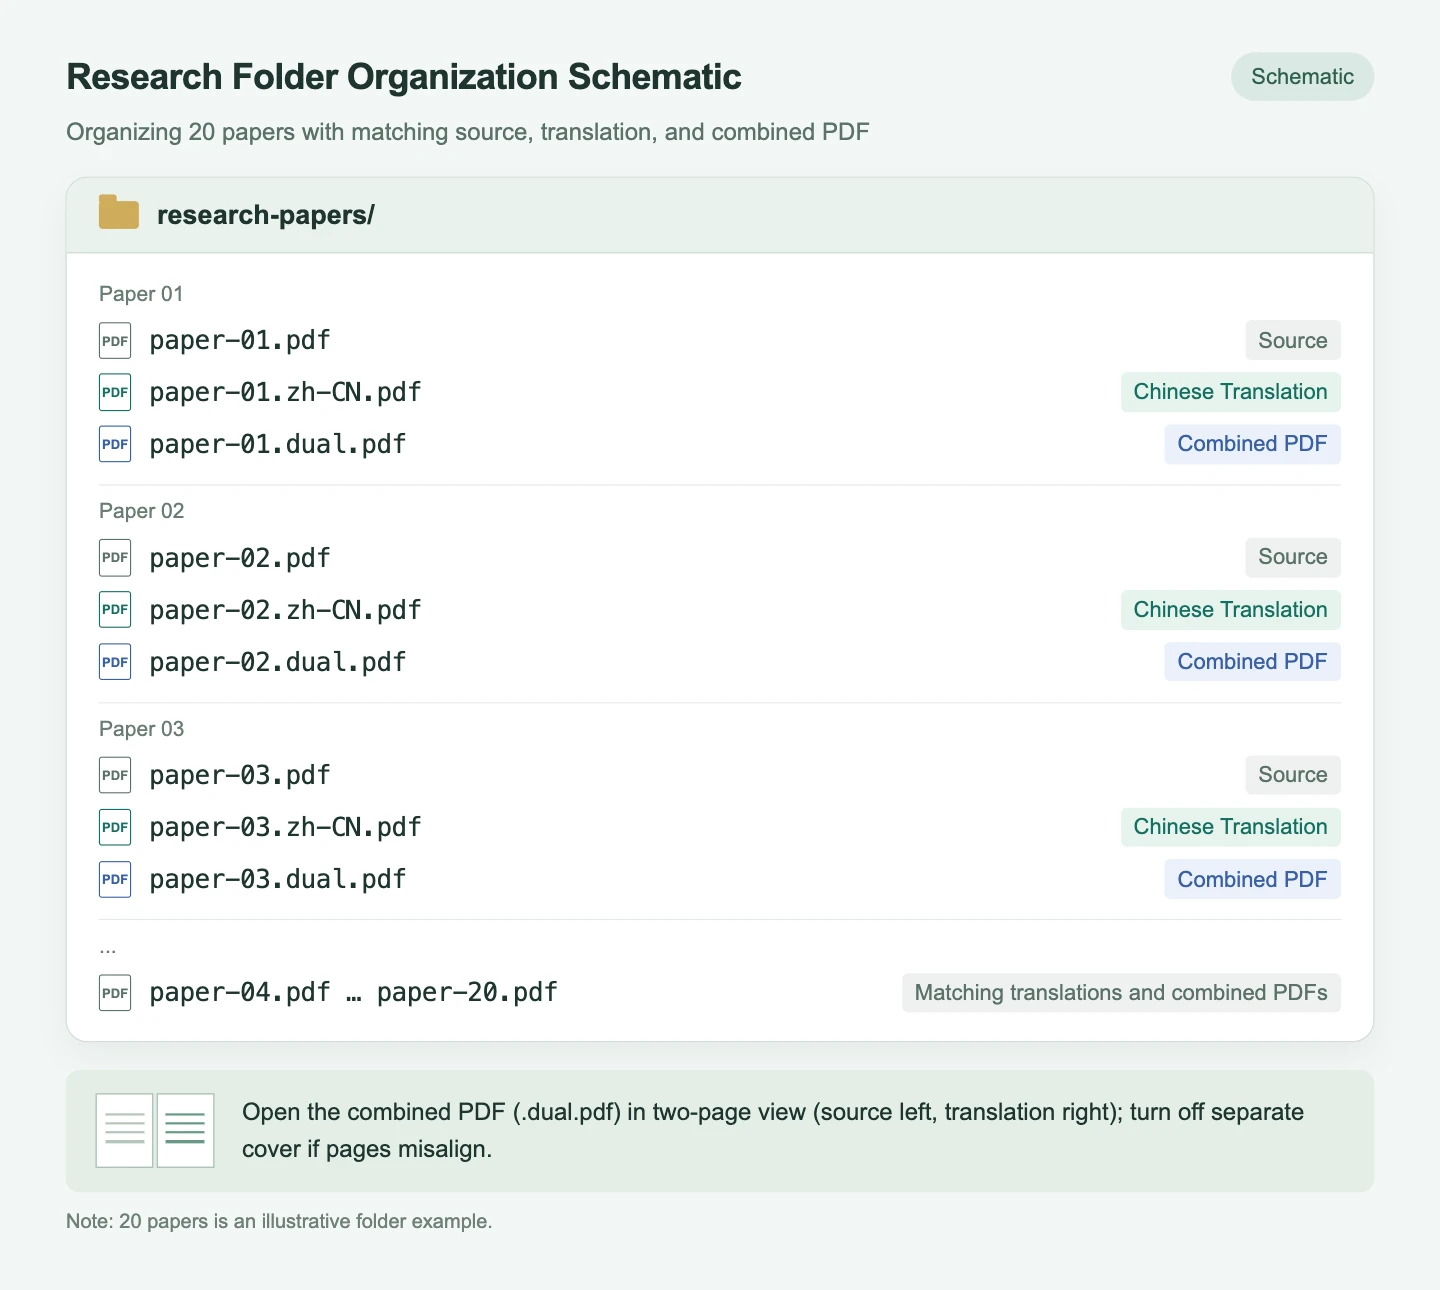Viewport: 1440px width, 1290px height.
Task: Select file name paper-02.zh-CN.pdf
Action: pos(285,610)
